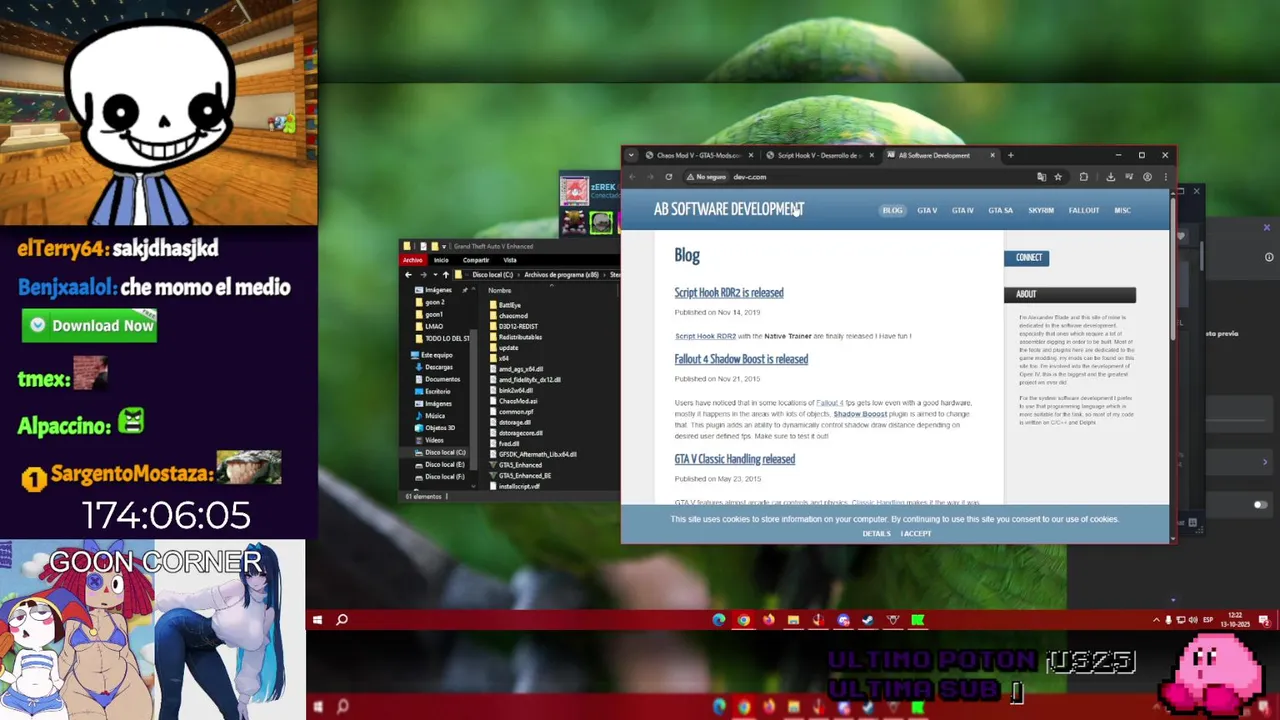Screen dimensions: 1280x720
Task: Close the Chaos Mod V tab
Action: [x=751, y=155]
